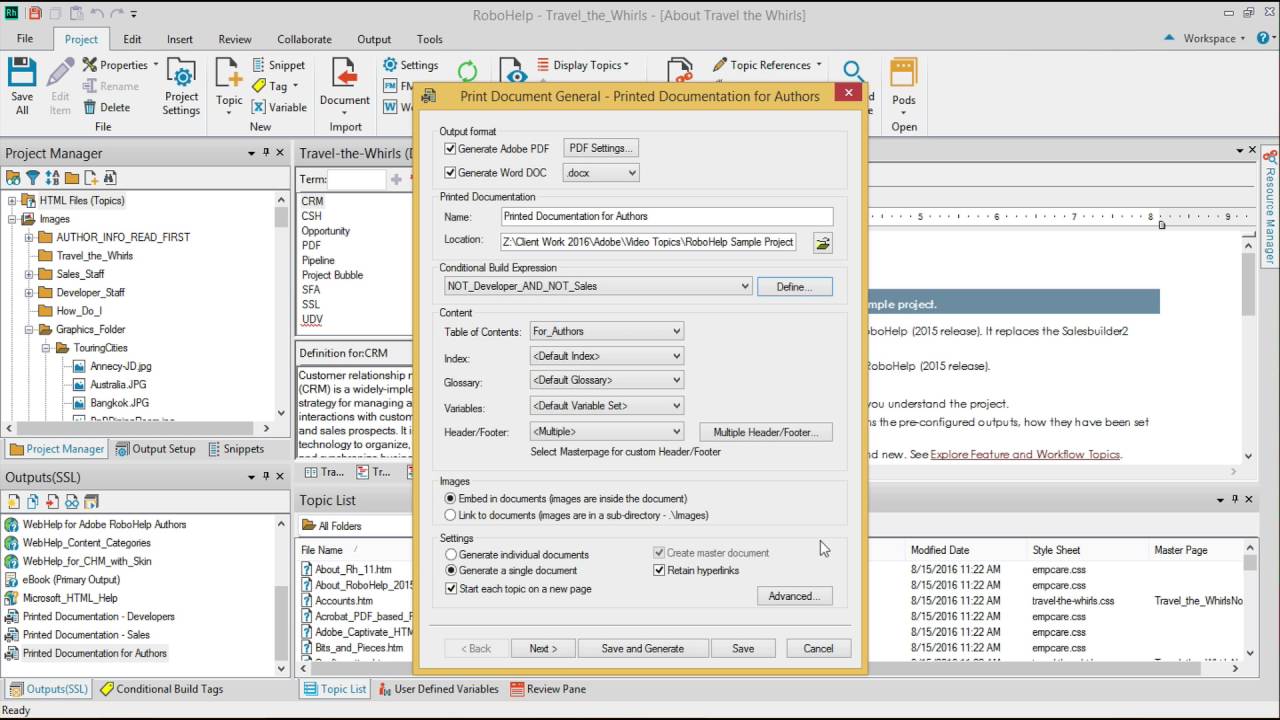Click the Define button

click(794, 286)
